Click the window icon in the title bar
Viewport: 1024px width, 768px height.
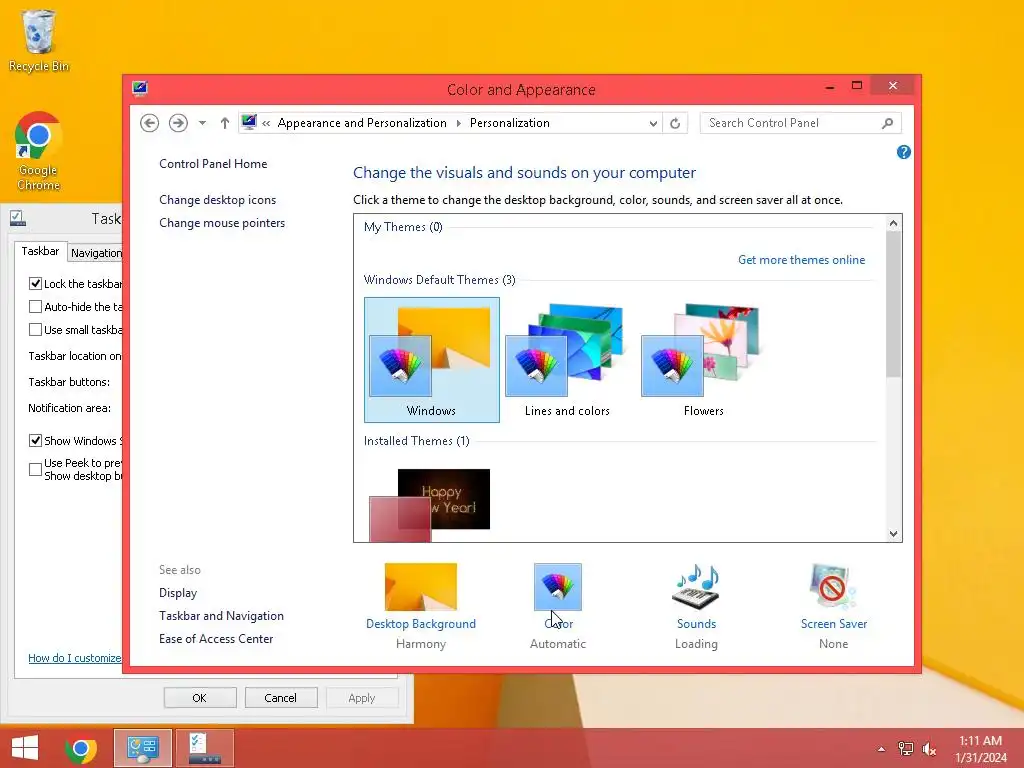pos(140,88)
